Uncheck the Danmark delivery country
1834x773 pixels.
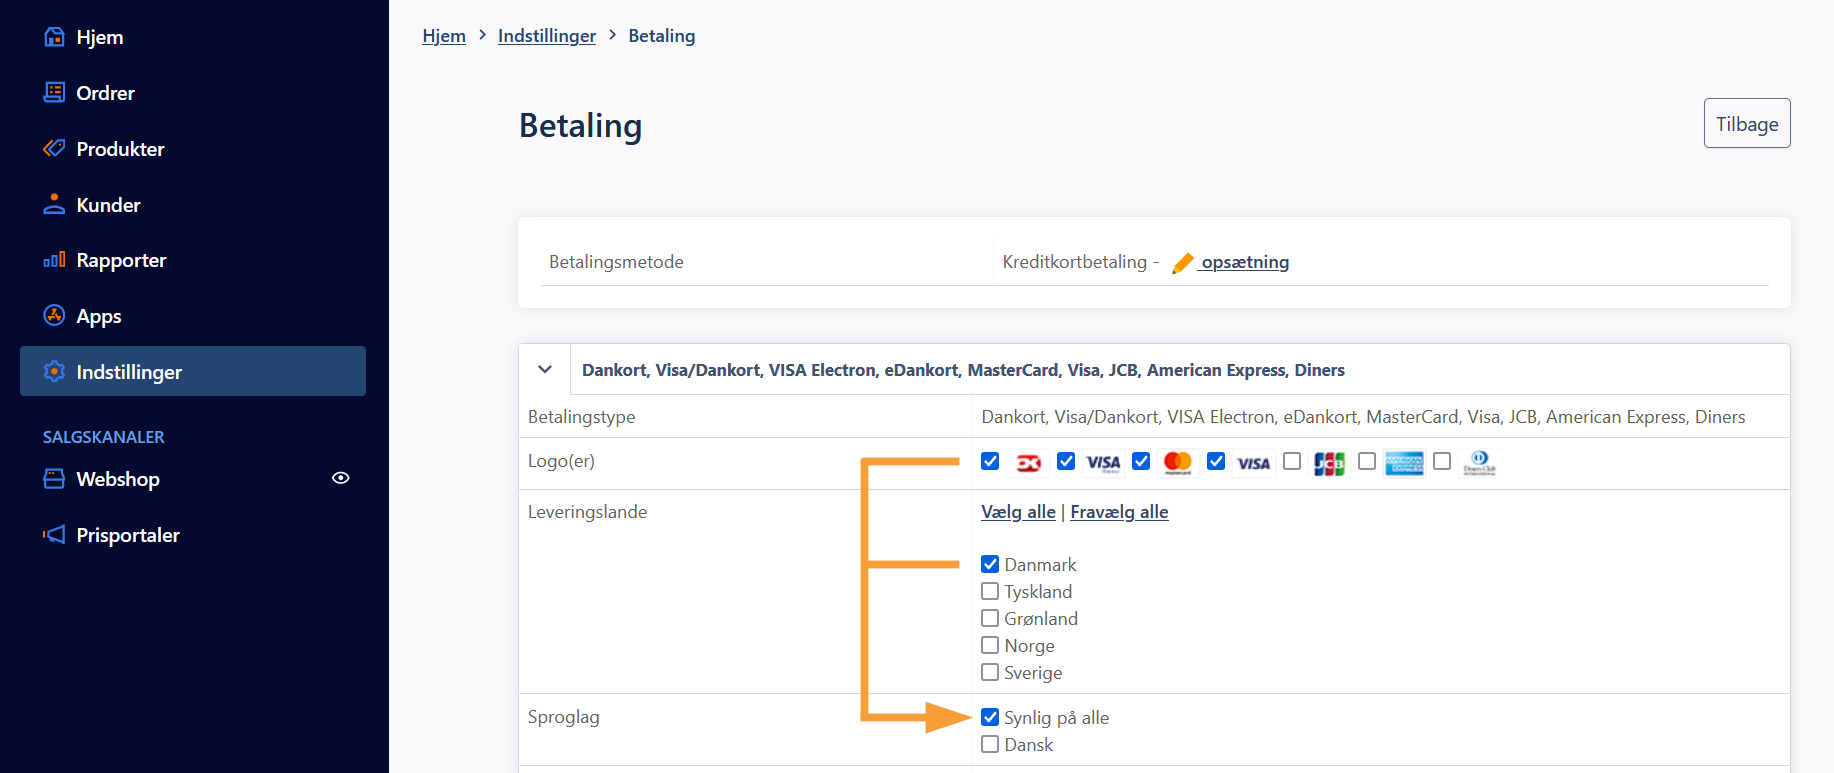[990, 564]
